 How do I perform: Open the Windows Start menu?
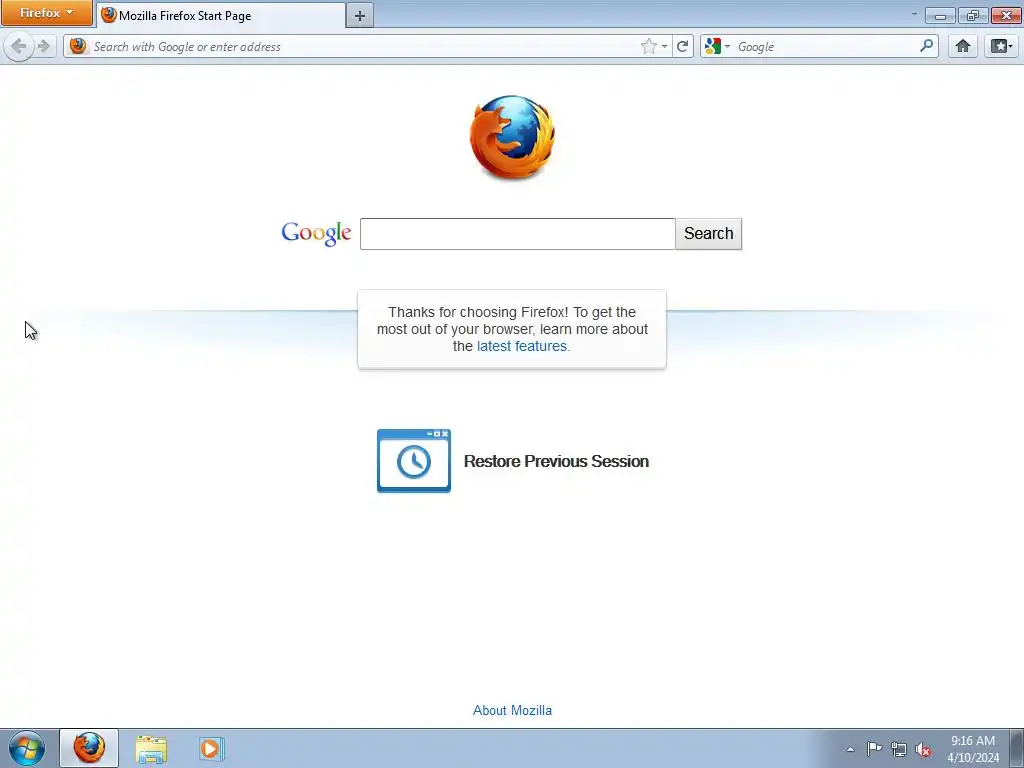point(27,748)
